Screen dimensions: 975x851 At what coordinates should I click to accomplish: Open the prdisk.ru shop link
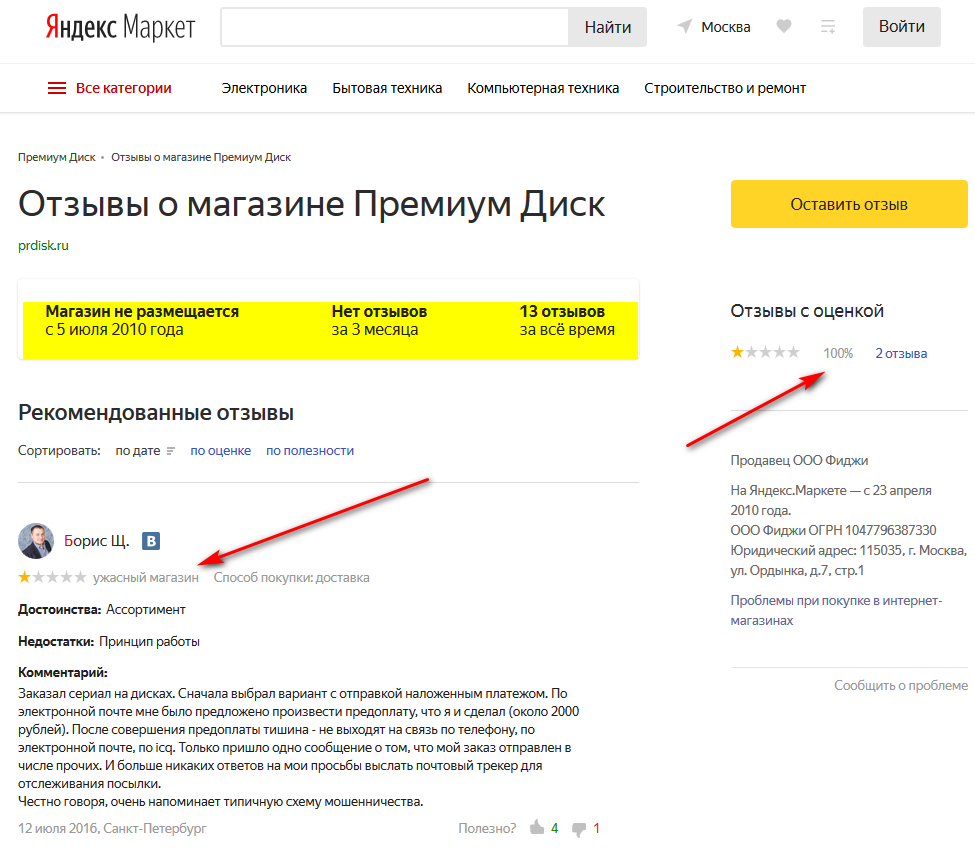coord(43,246)
